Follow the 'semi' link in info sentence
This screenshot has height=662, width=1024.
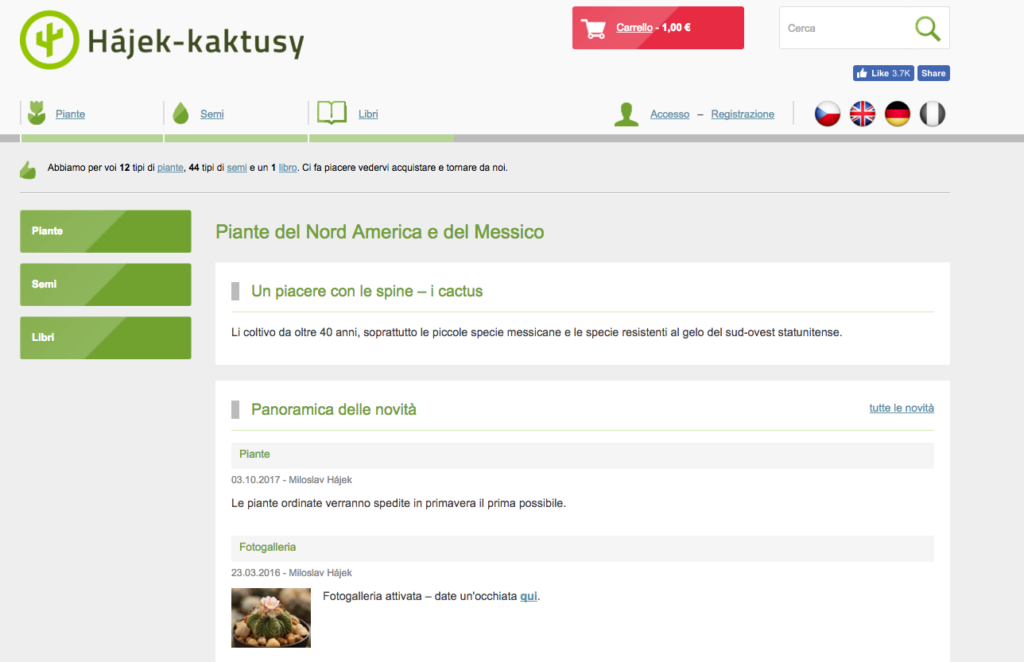236,168
